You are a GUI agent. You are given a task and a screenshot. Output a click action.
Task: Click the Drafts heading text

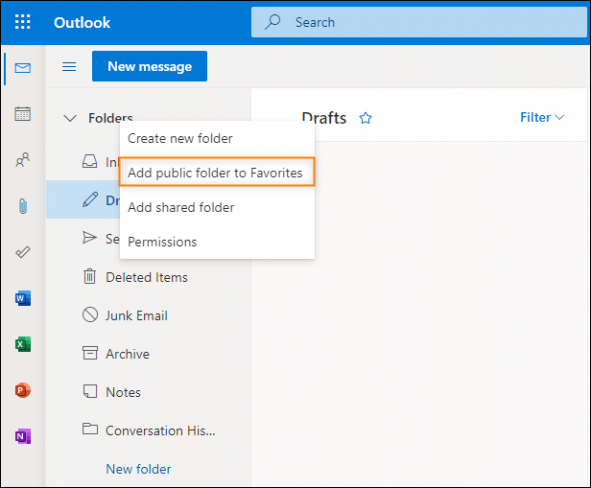point(324,118)
